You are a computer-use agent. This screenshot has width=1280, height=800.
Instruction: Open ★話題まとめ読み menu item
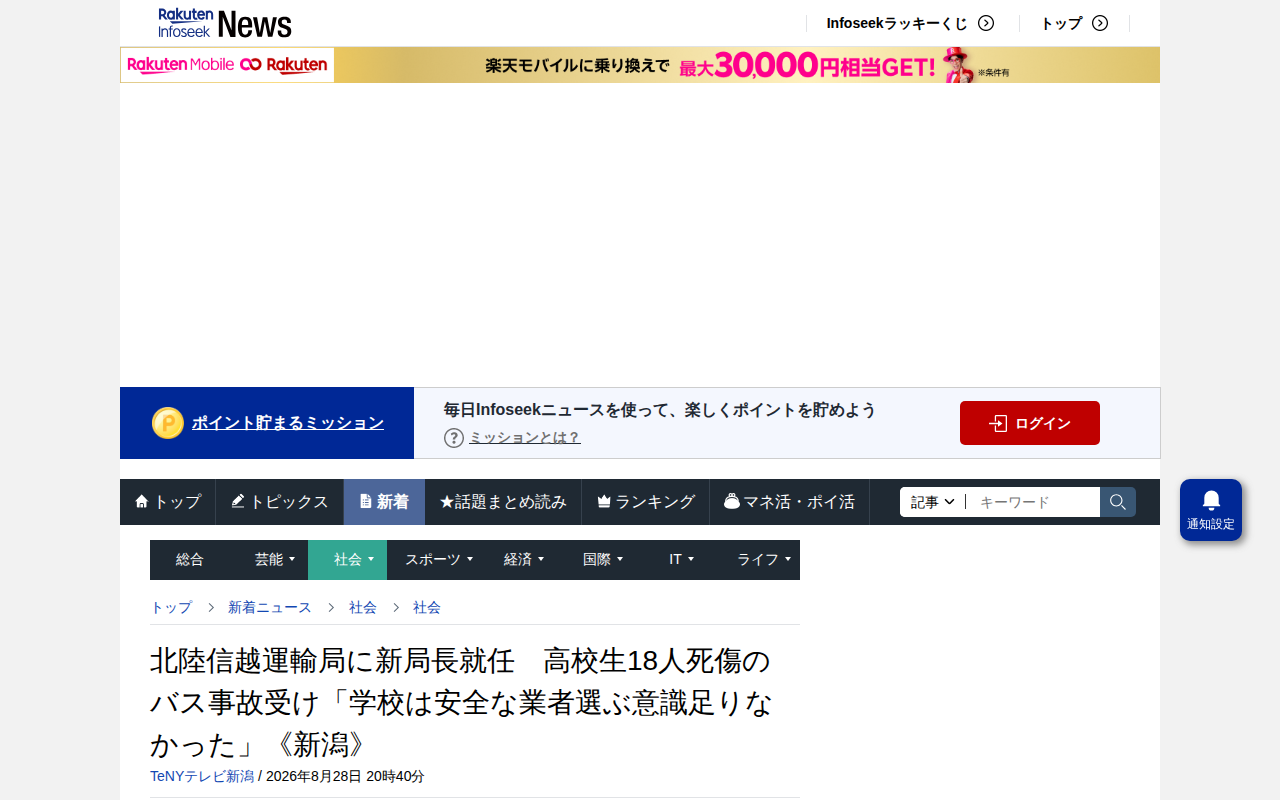coord(503,502)
